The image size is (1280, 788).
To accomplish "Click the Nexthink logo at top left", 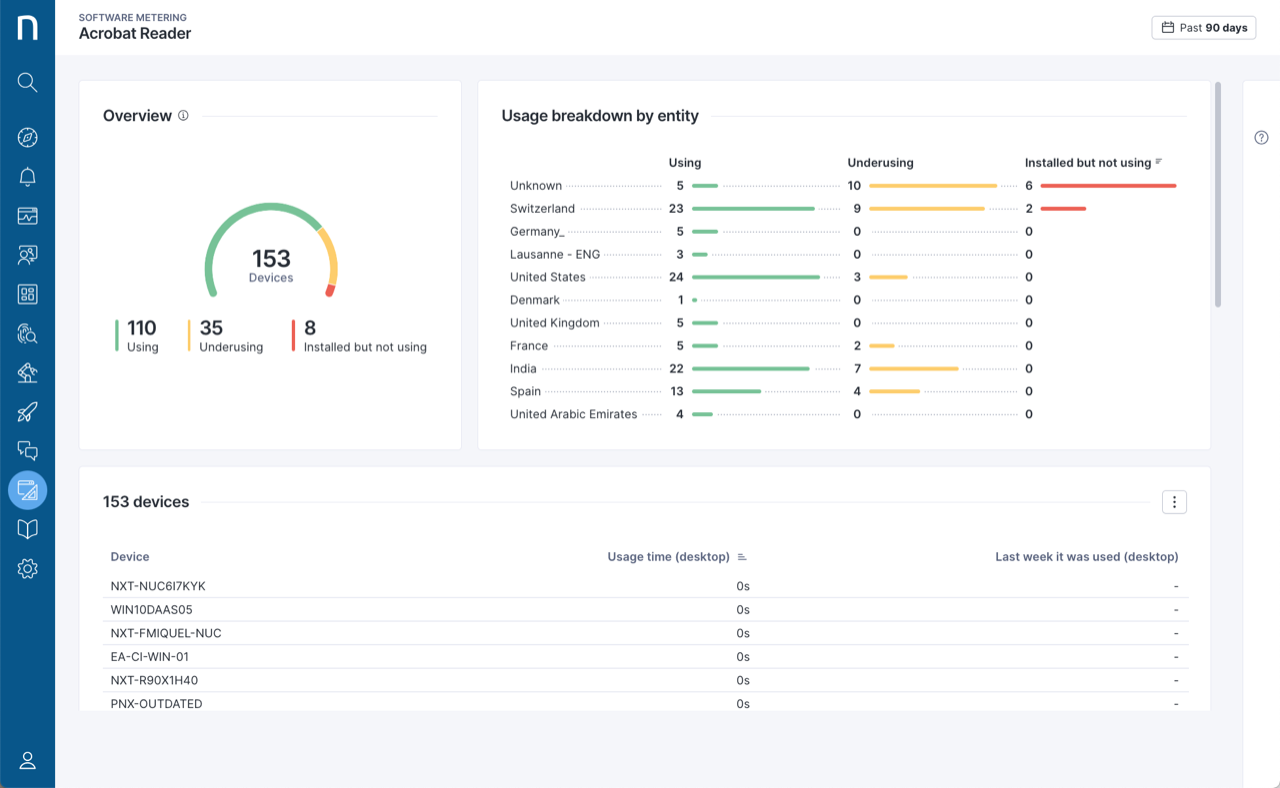I will pyautogui.click(x=27, y=27).
